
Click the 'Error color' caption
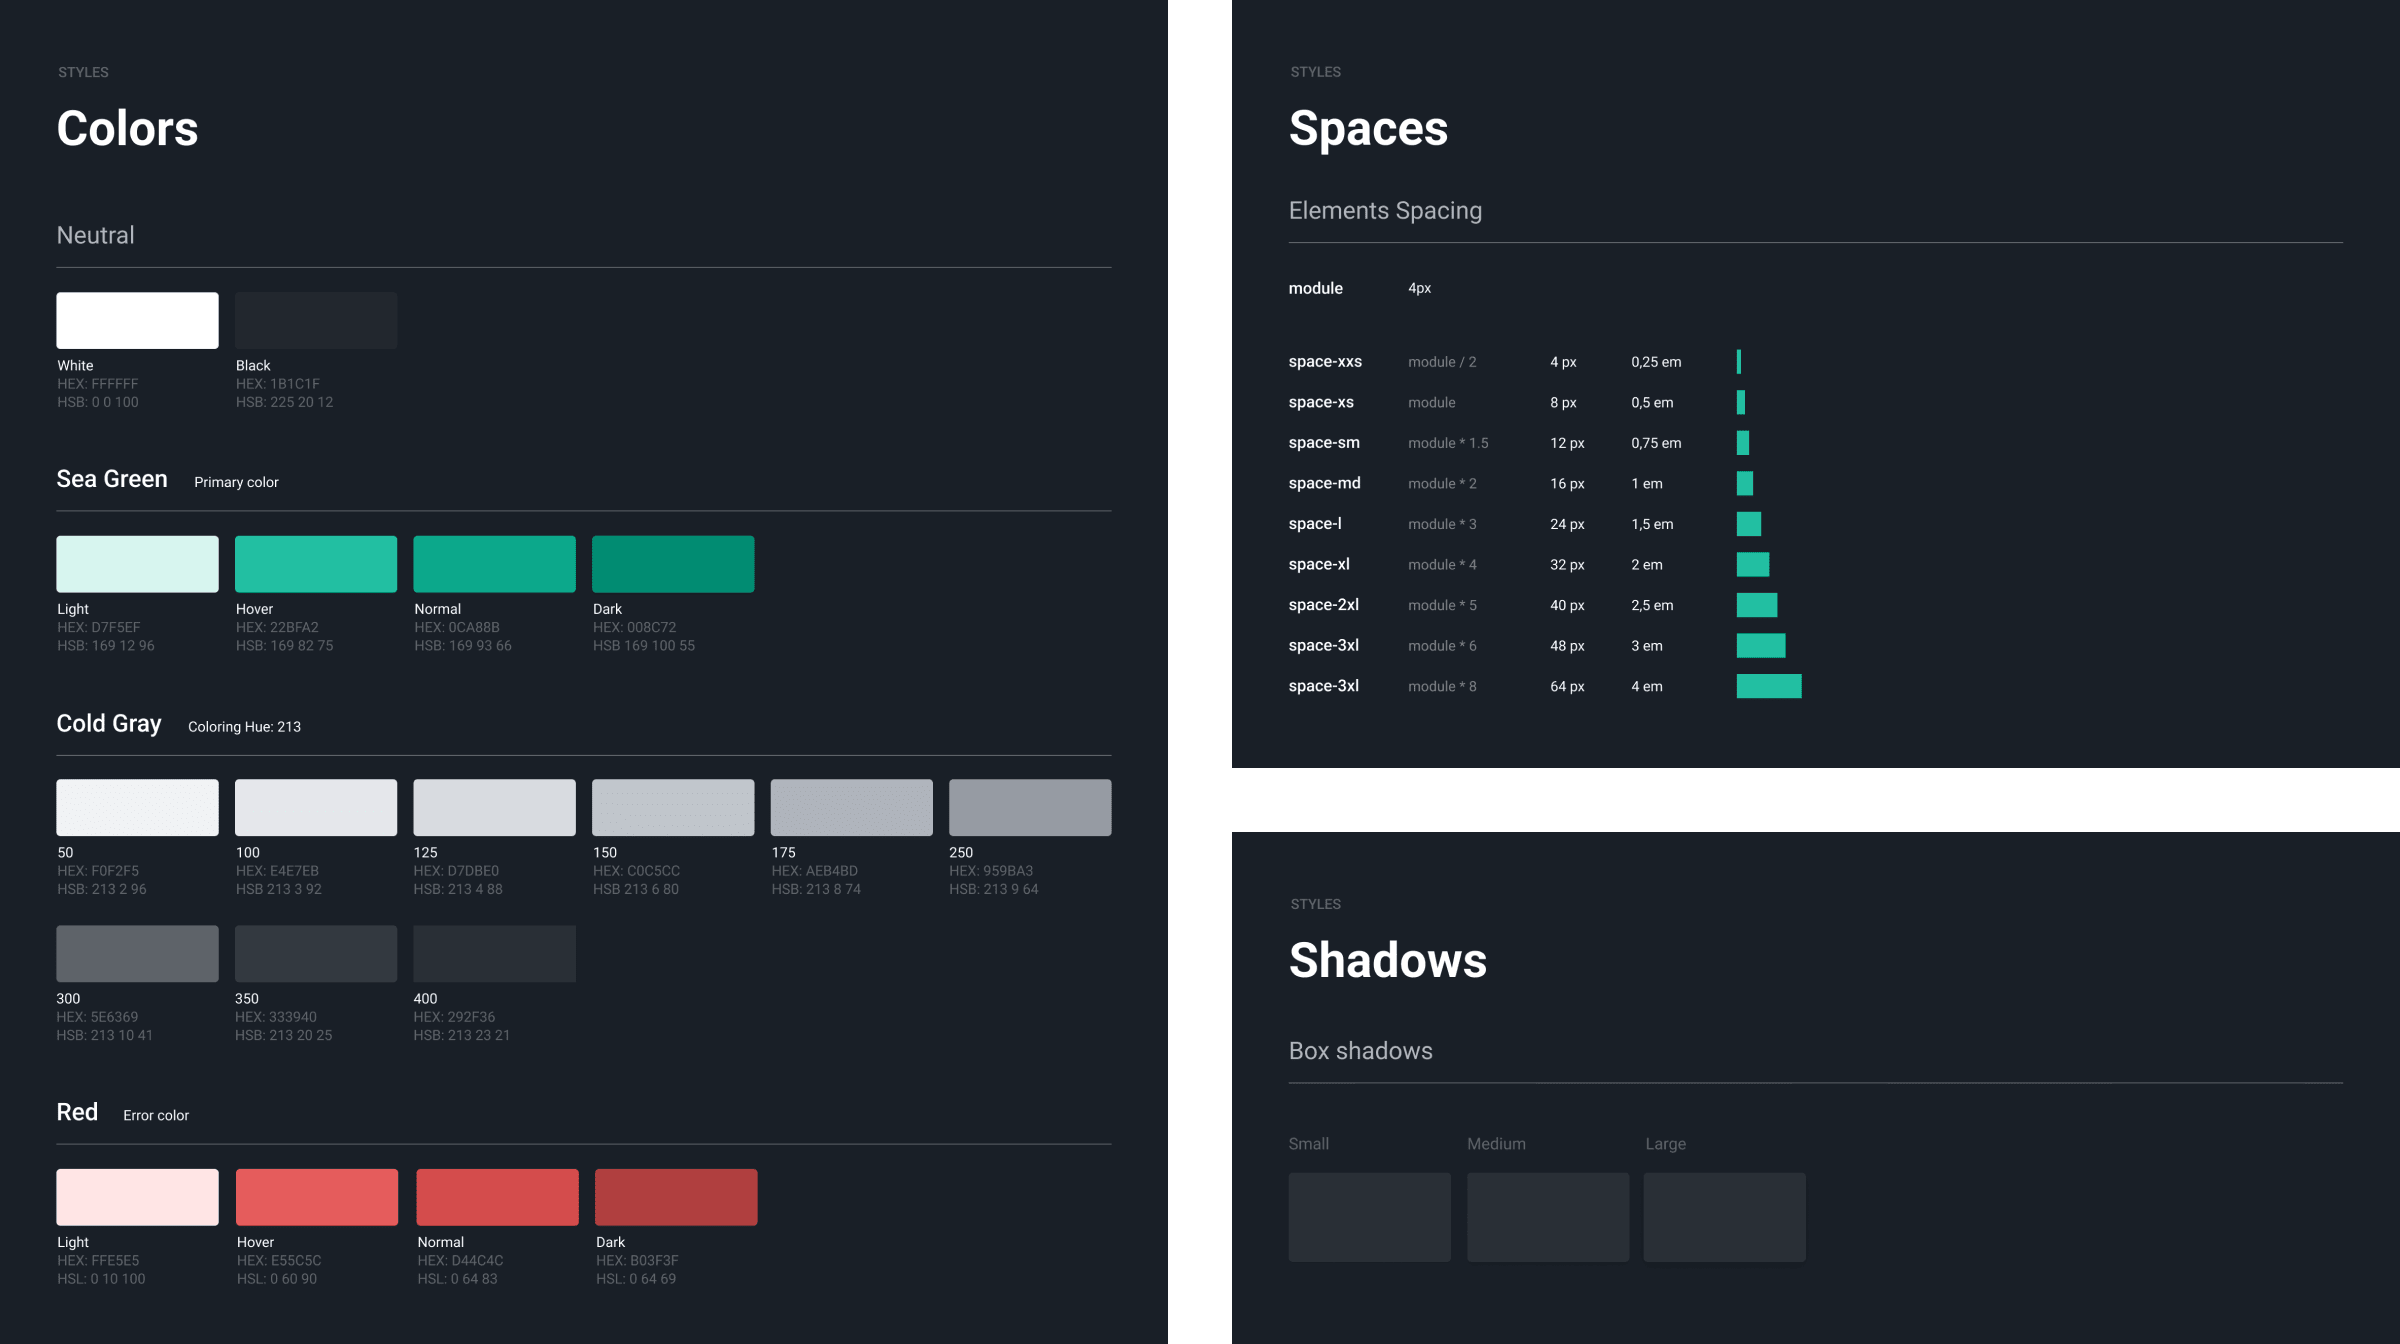point(156,1115)
